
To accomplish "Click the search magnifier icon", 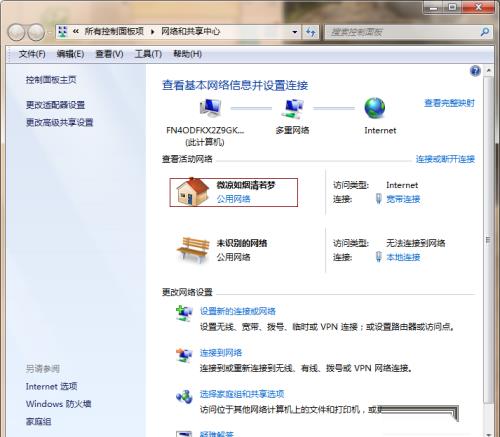I will [x=485, y=32].
